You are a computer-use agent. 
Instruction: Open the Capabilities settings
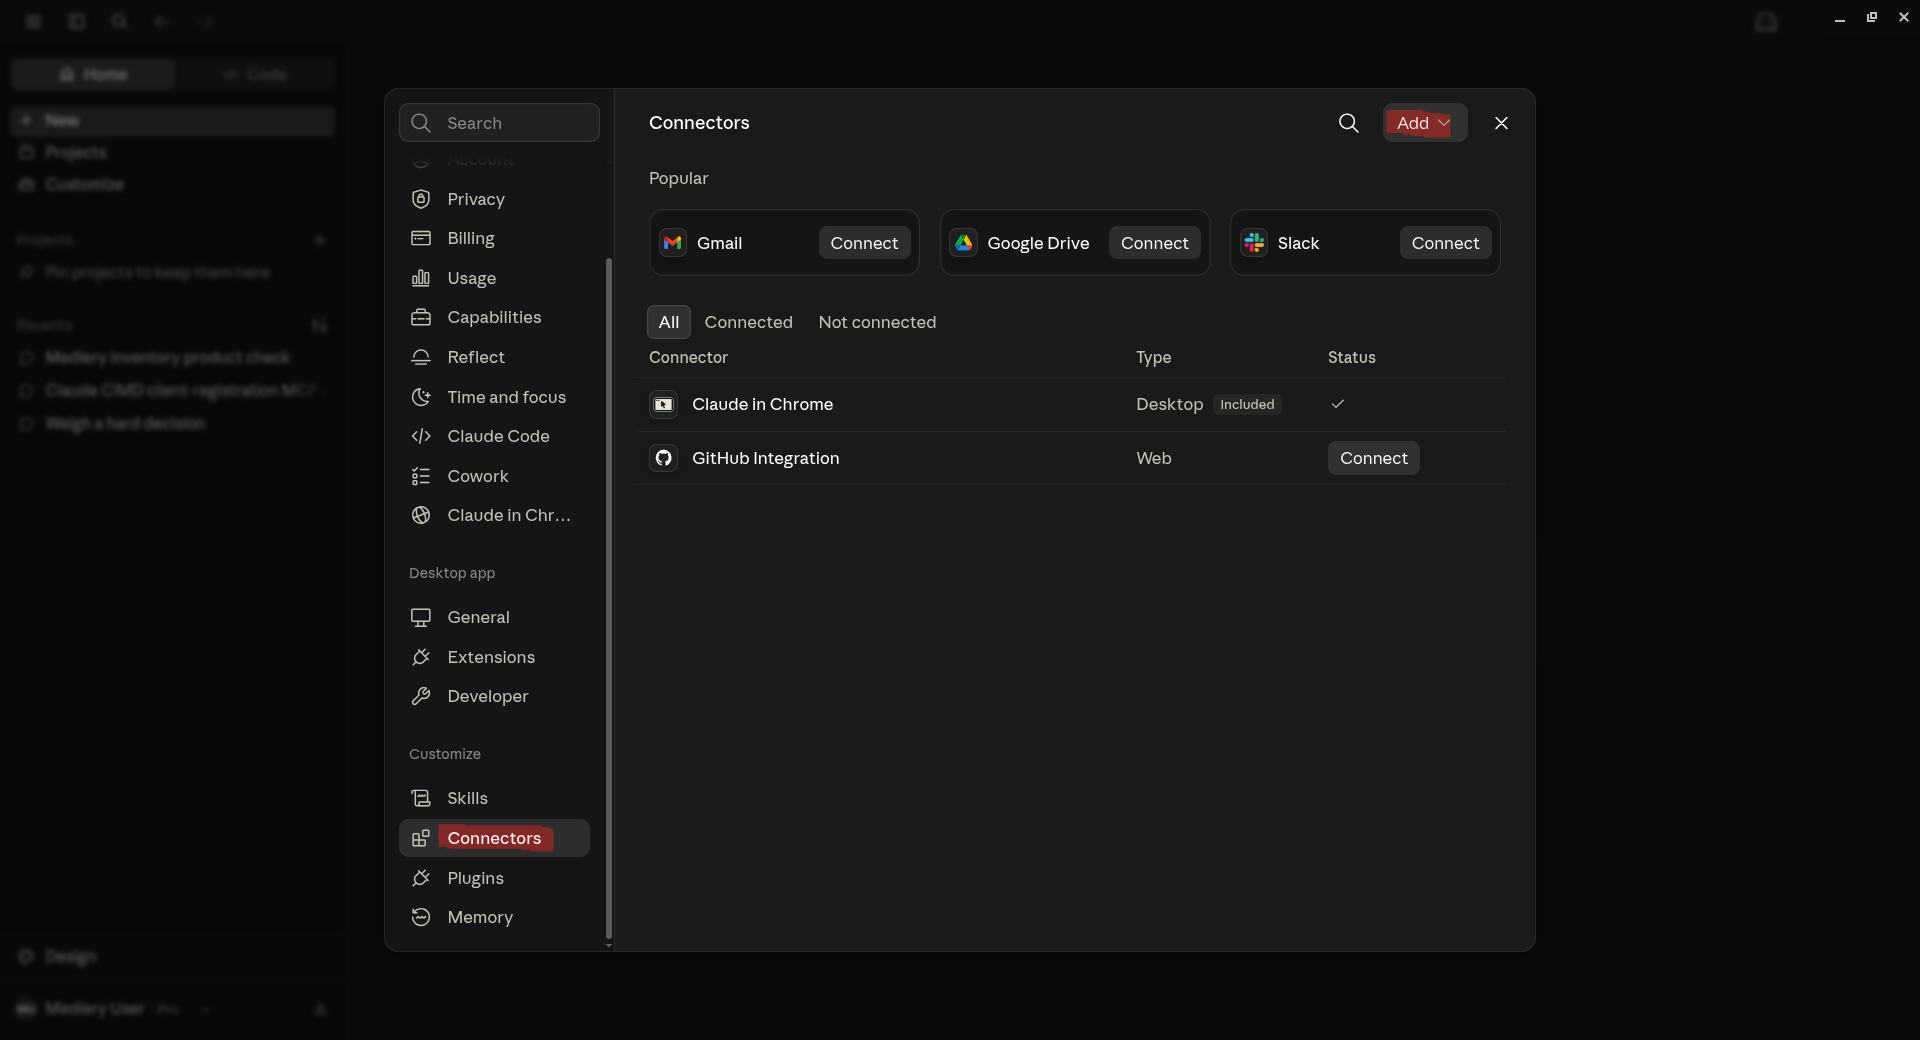tap(494, 317)
